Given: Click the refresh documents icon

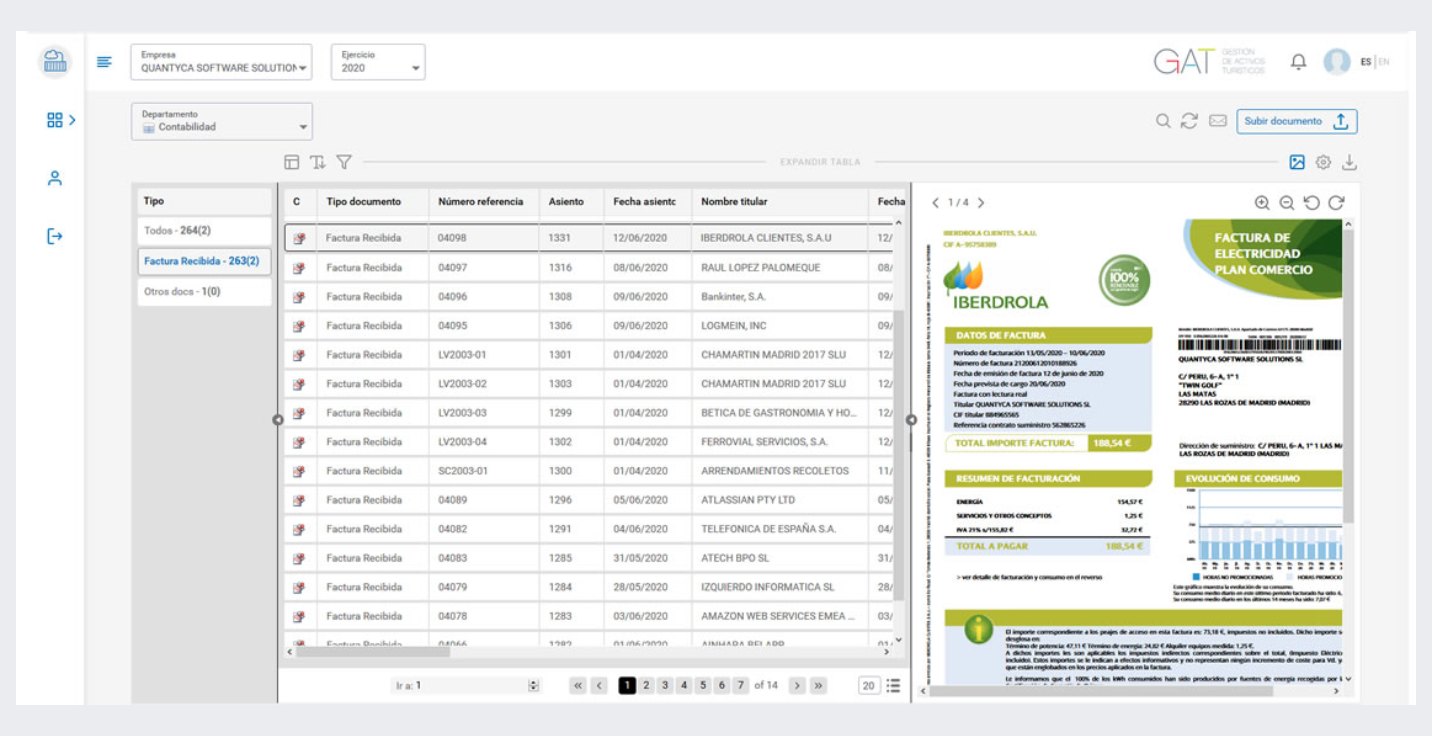Looking at the screenshot, I should coord(1189,121).
